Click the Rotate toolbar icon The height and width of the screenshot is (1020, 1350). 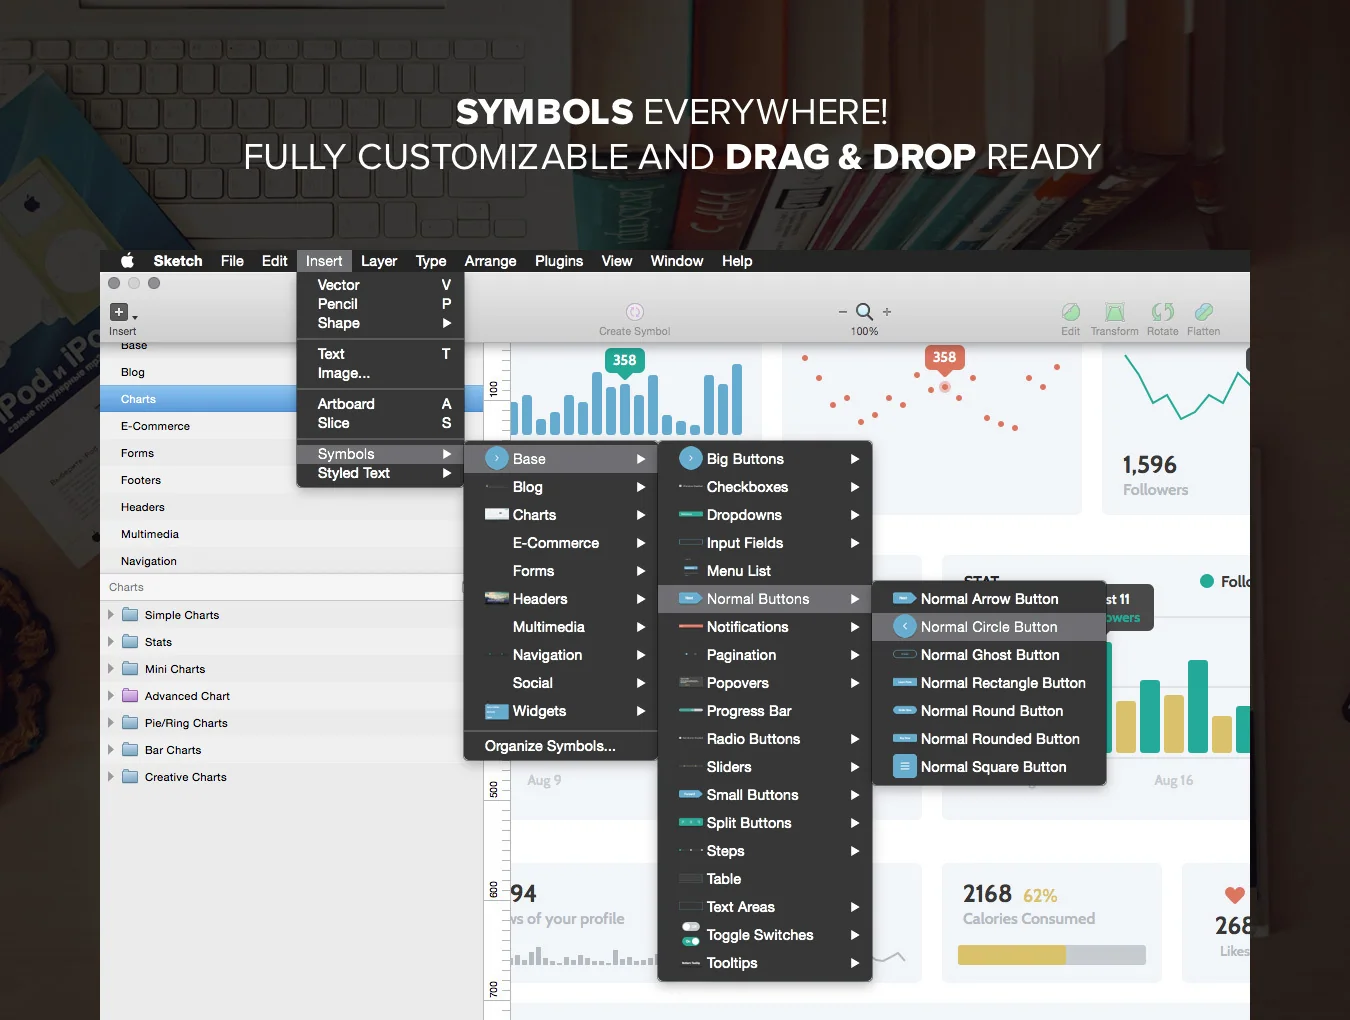point(1162,312)
